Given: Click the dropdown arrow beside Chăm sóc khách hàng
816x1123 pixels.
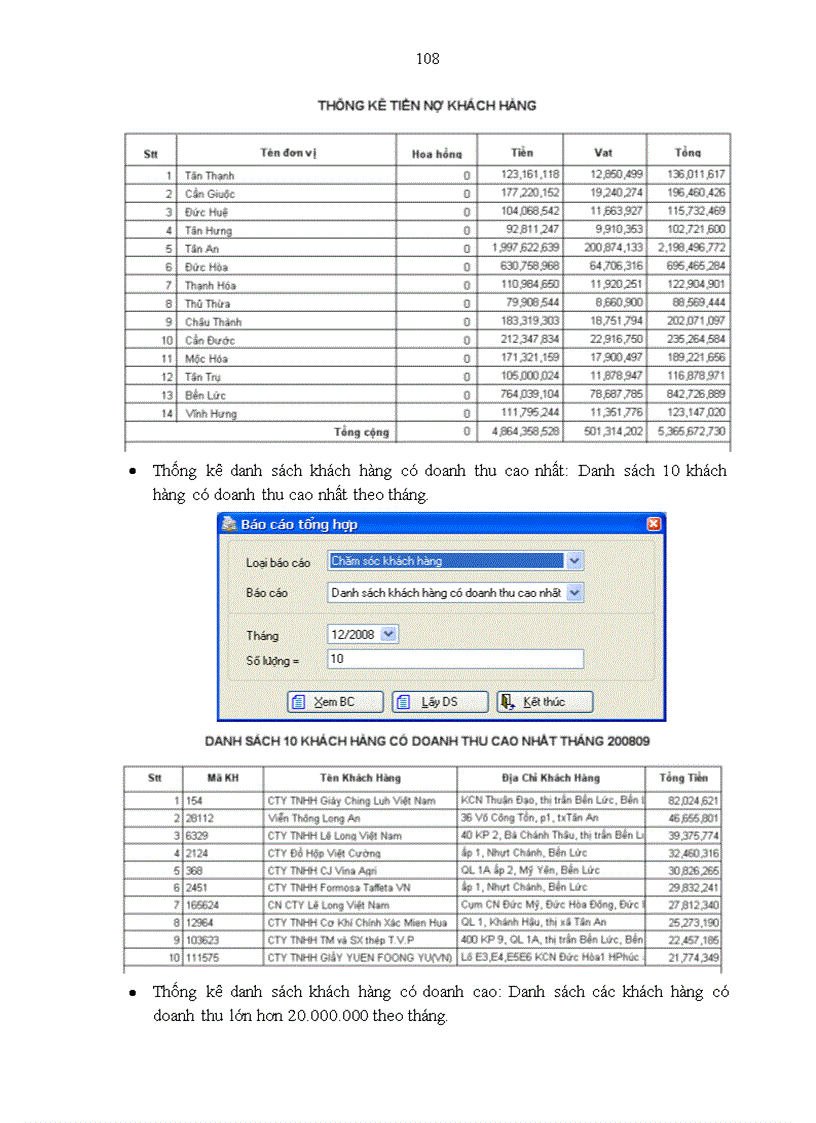Looking at the screenshot, I should (x=573, y=561).
